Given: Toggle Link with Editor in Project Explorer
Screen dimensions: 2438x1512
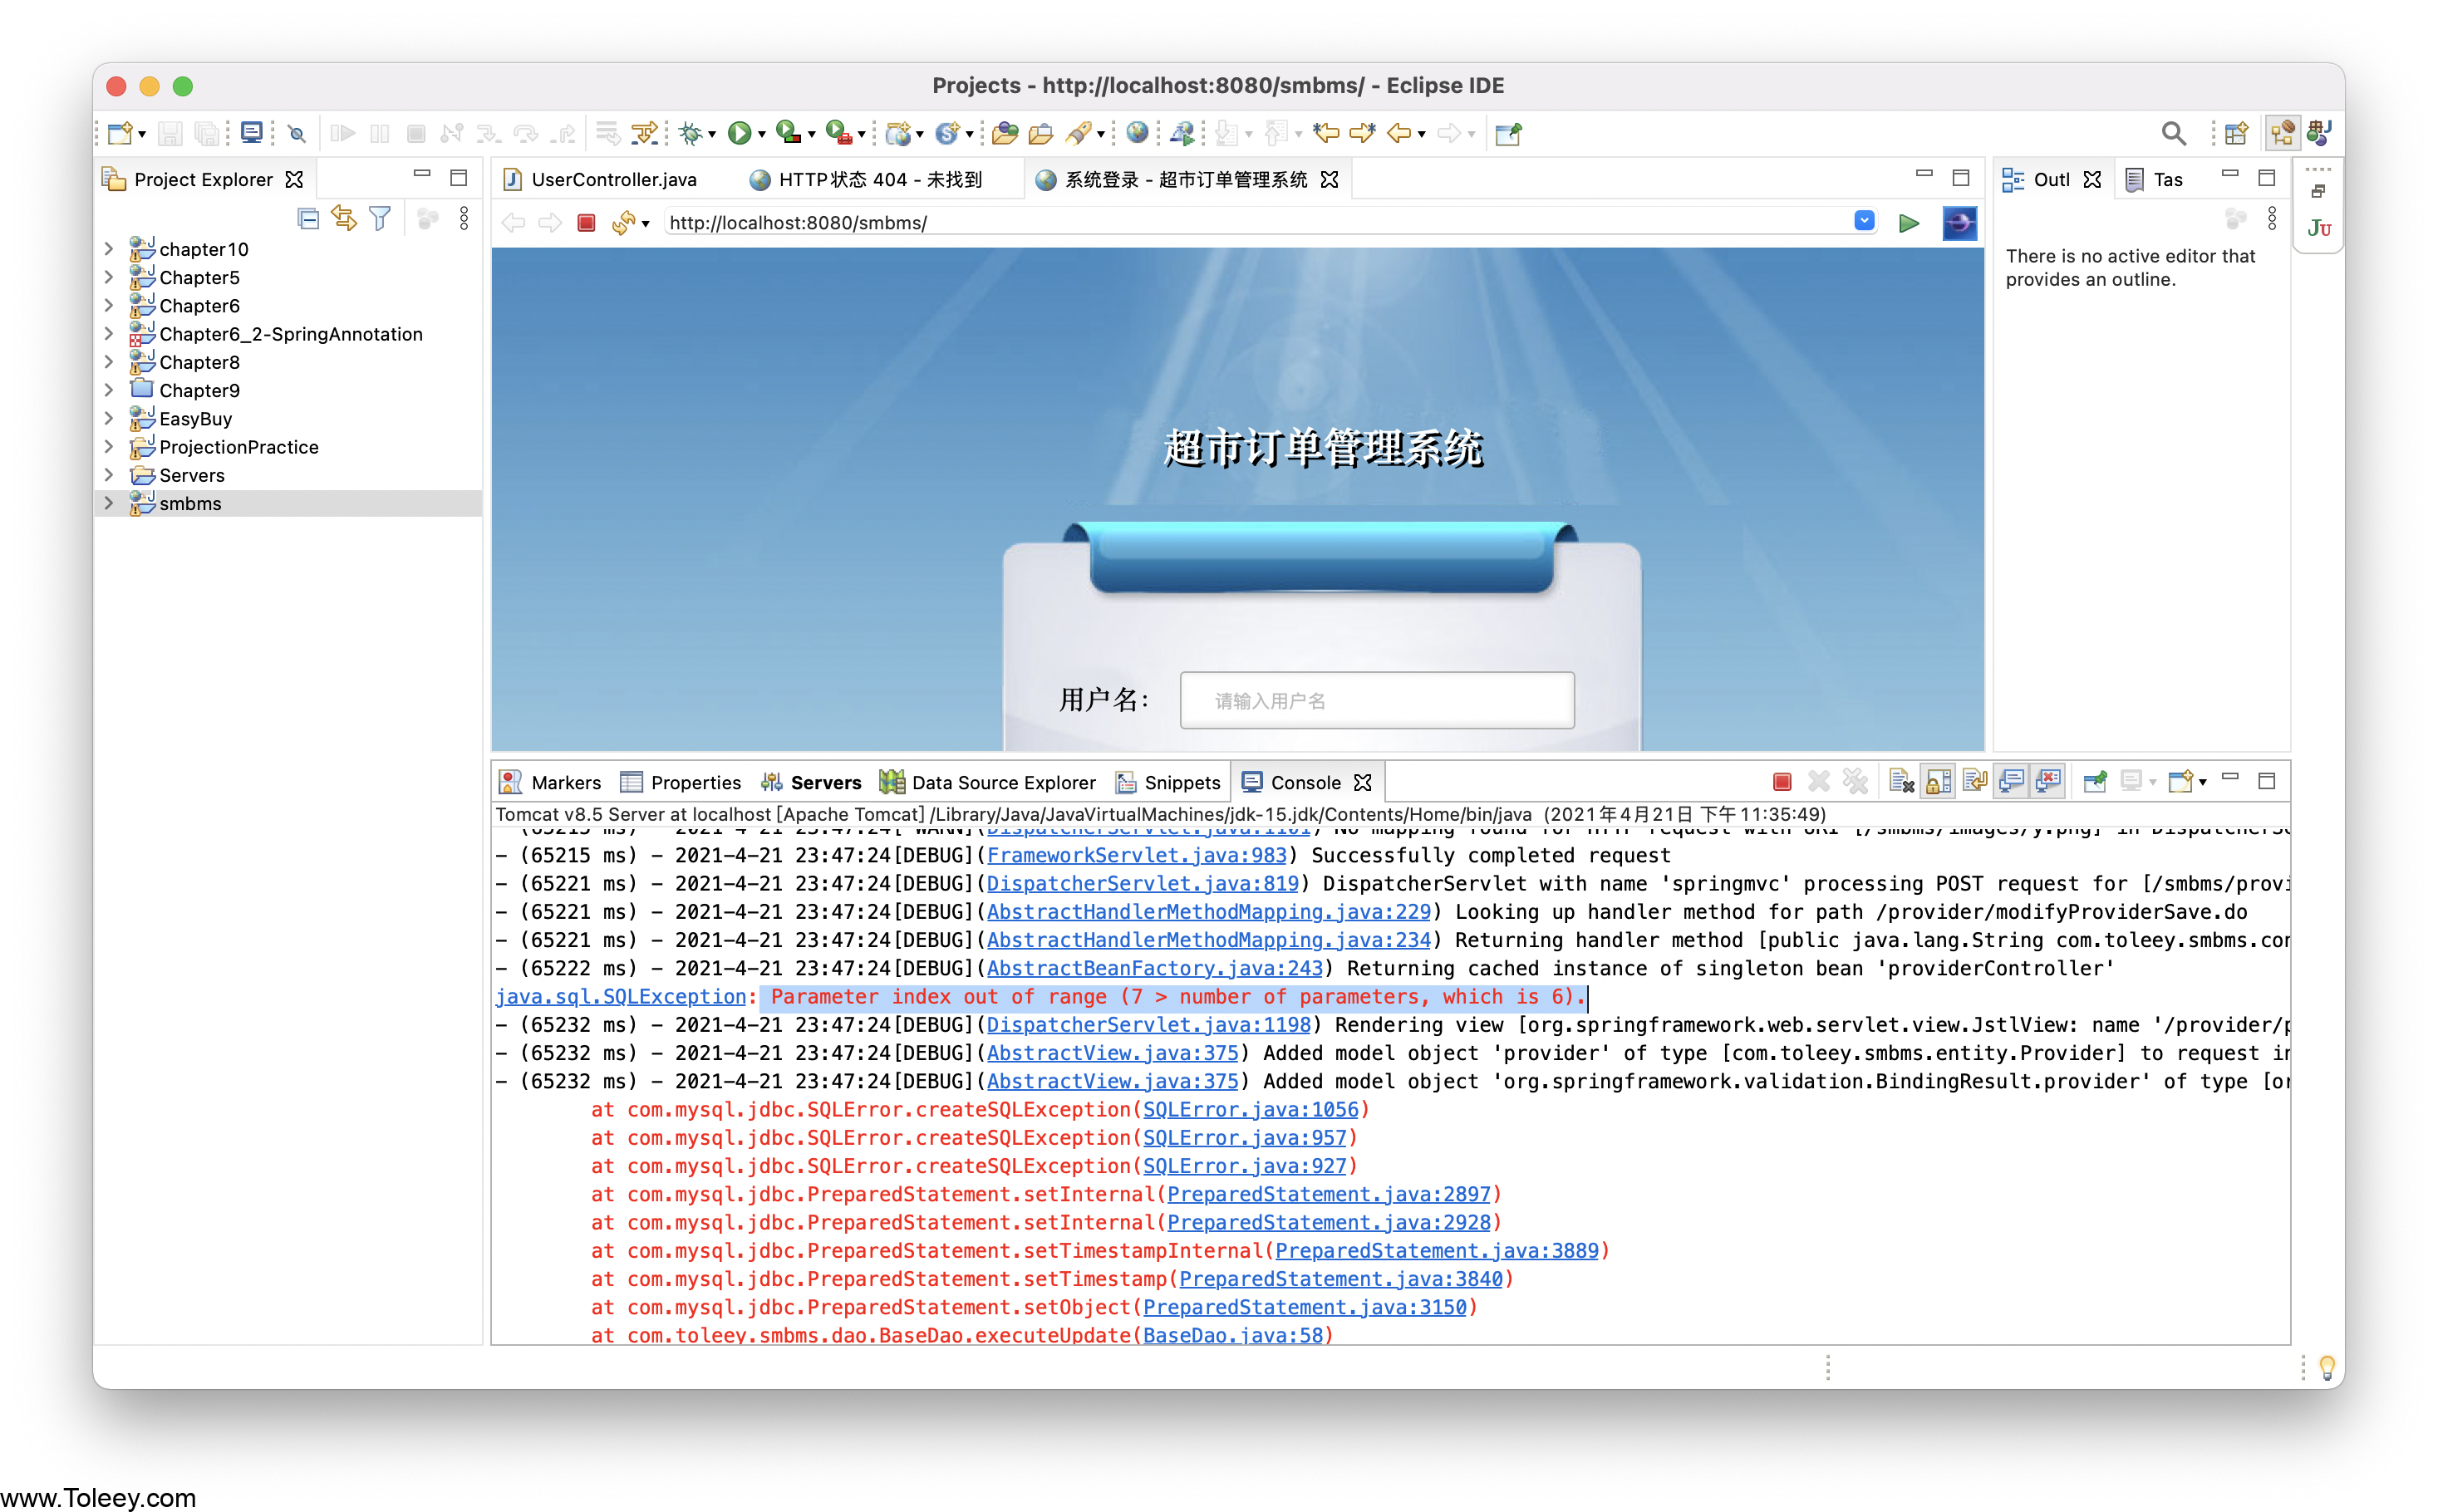Looking at the screenshot, I should (344, 219).
